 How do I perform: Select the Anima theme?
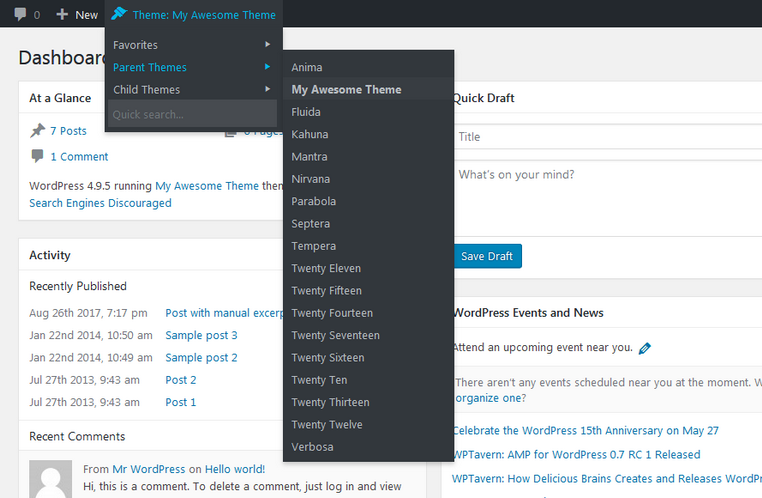(x=368, y=67)
